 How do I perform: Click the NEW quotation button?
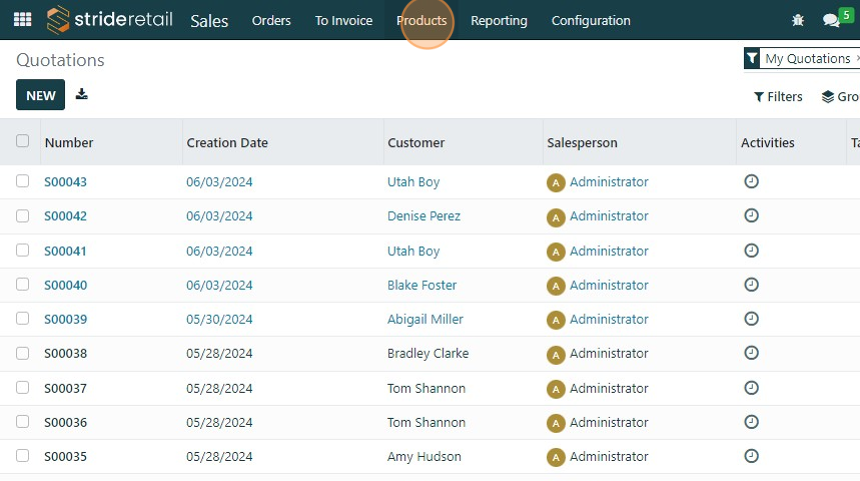pyautogui.click(x=41, y=95)
